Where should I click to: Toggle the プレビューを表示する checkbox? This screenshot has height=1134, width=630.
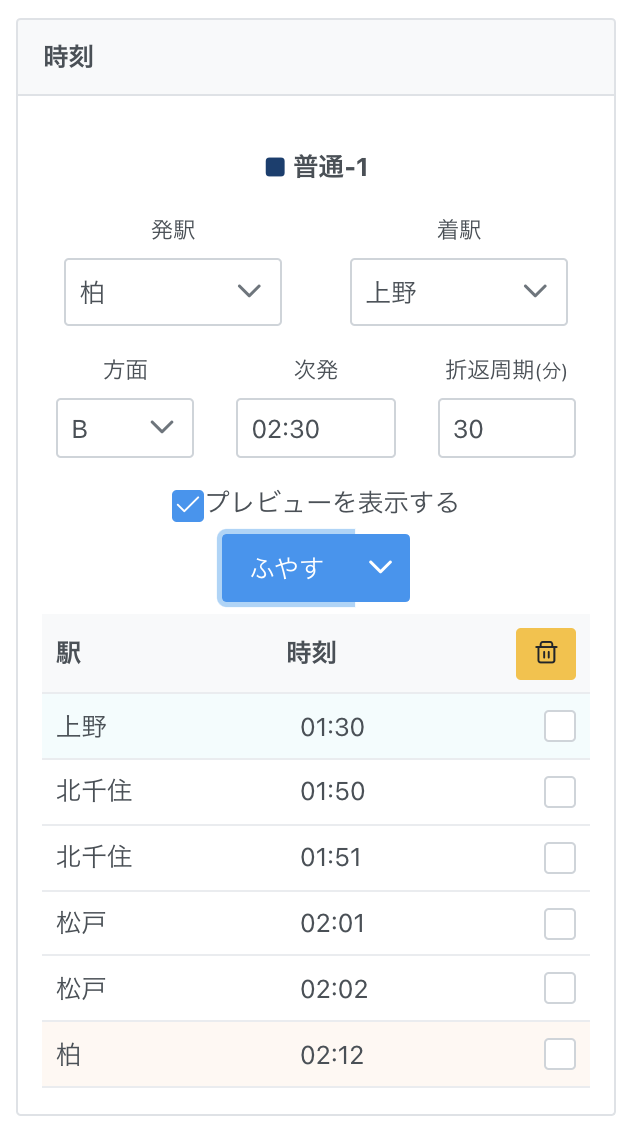pos(188,506)
